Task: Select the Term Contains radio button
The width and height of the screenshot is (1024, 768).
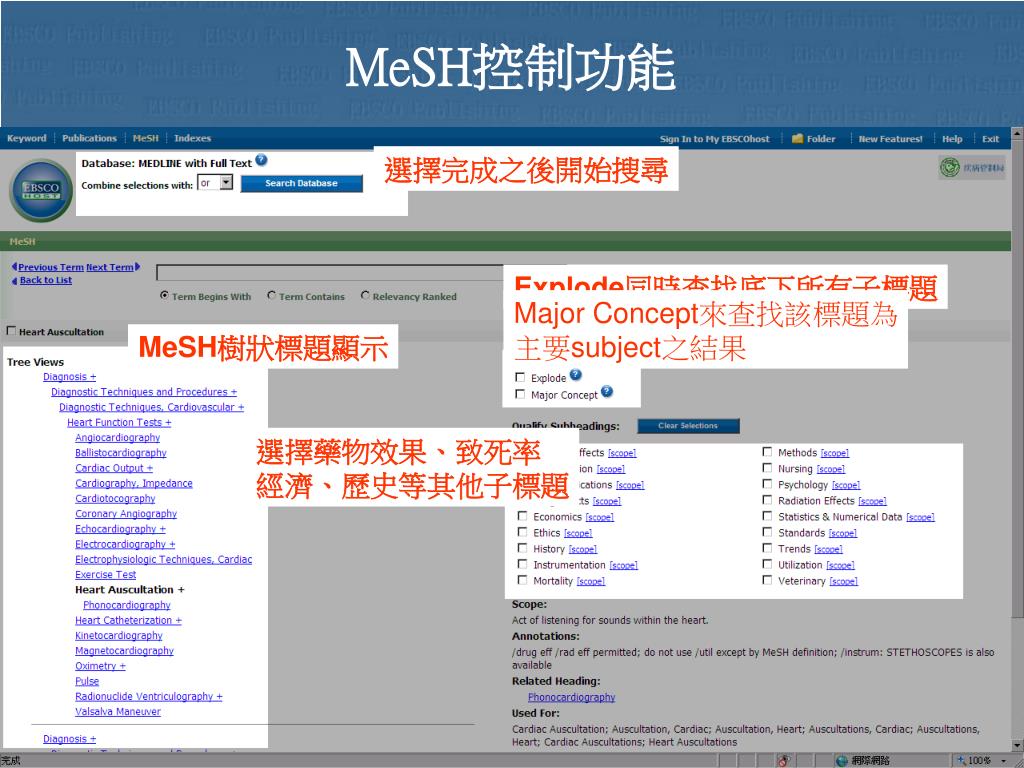Action: click(x=272, y=296)
